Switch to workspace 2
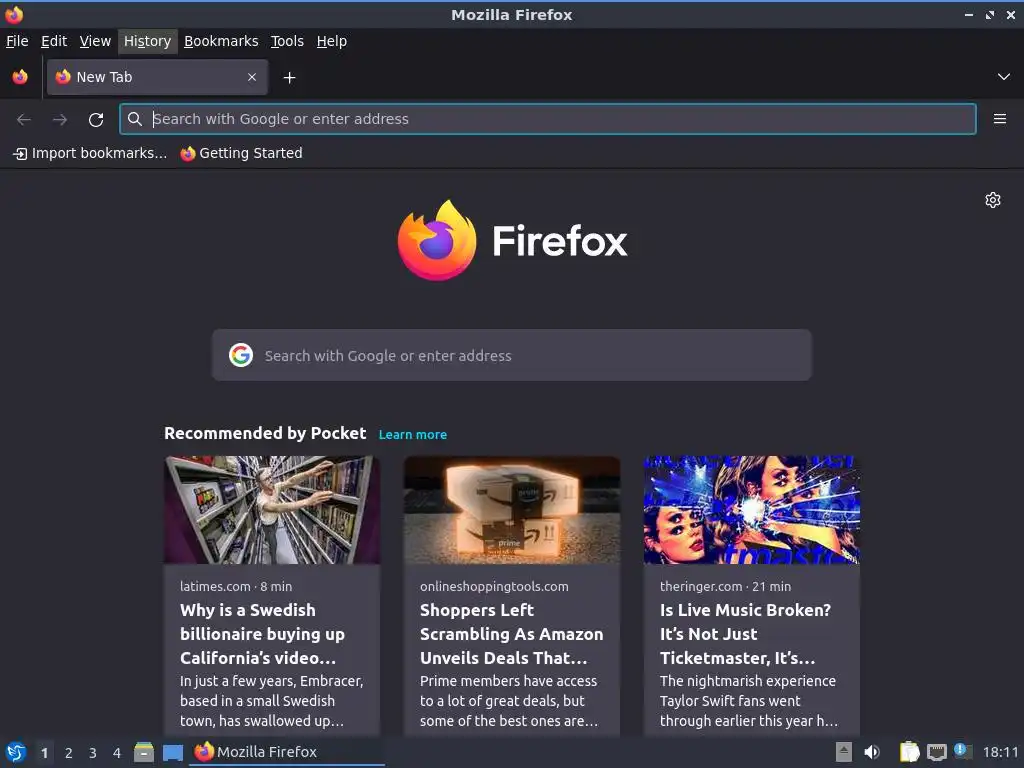Image resolution: width=1024 pixels, height=768 pixels. (69, 753)
